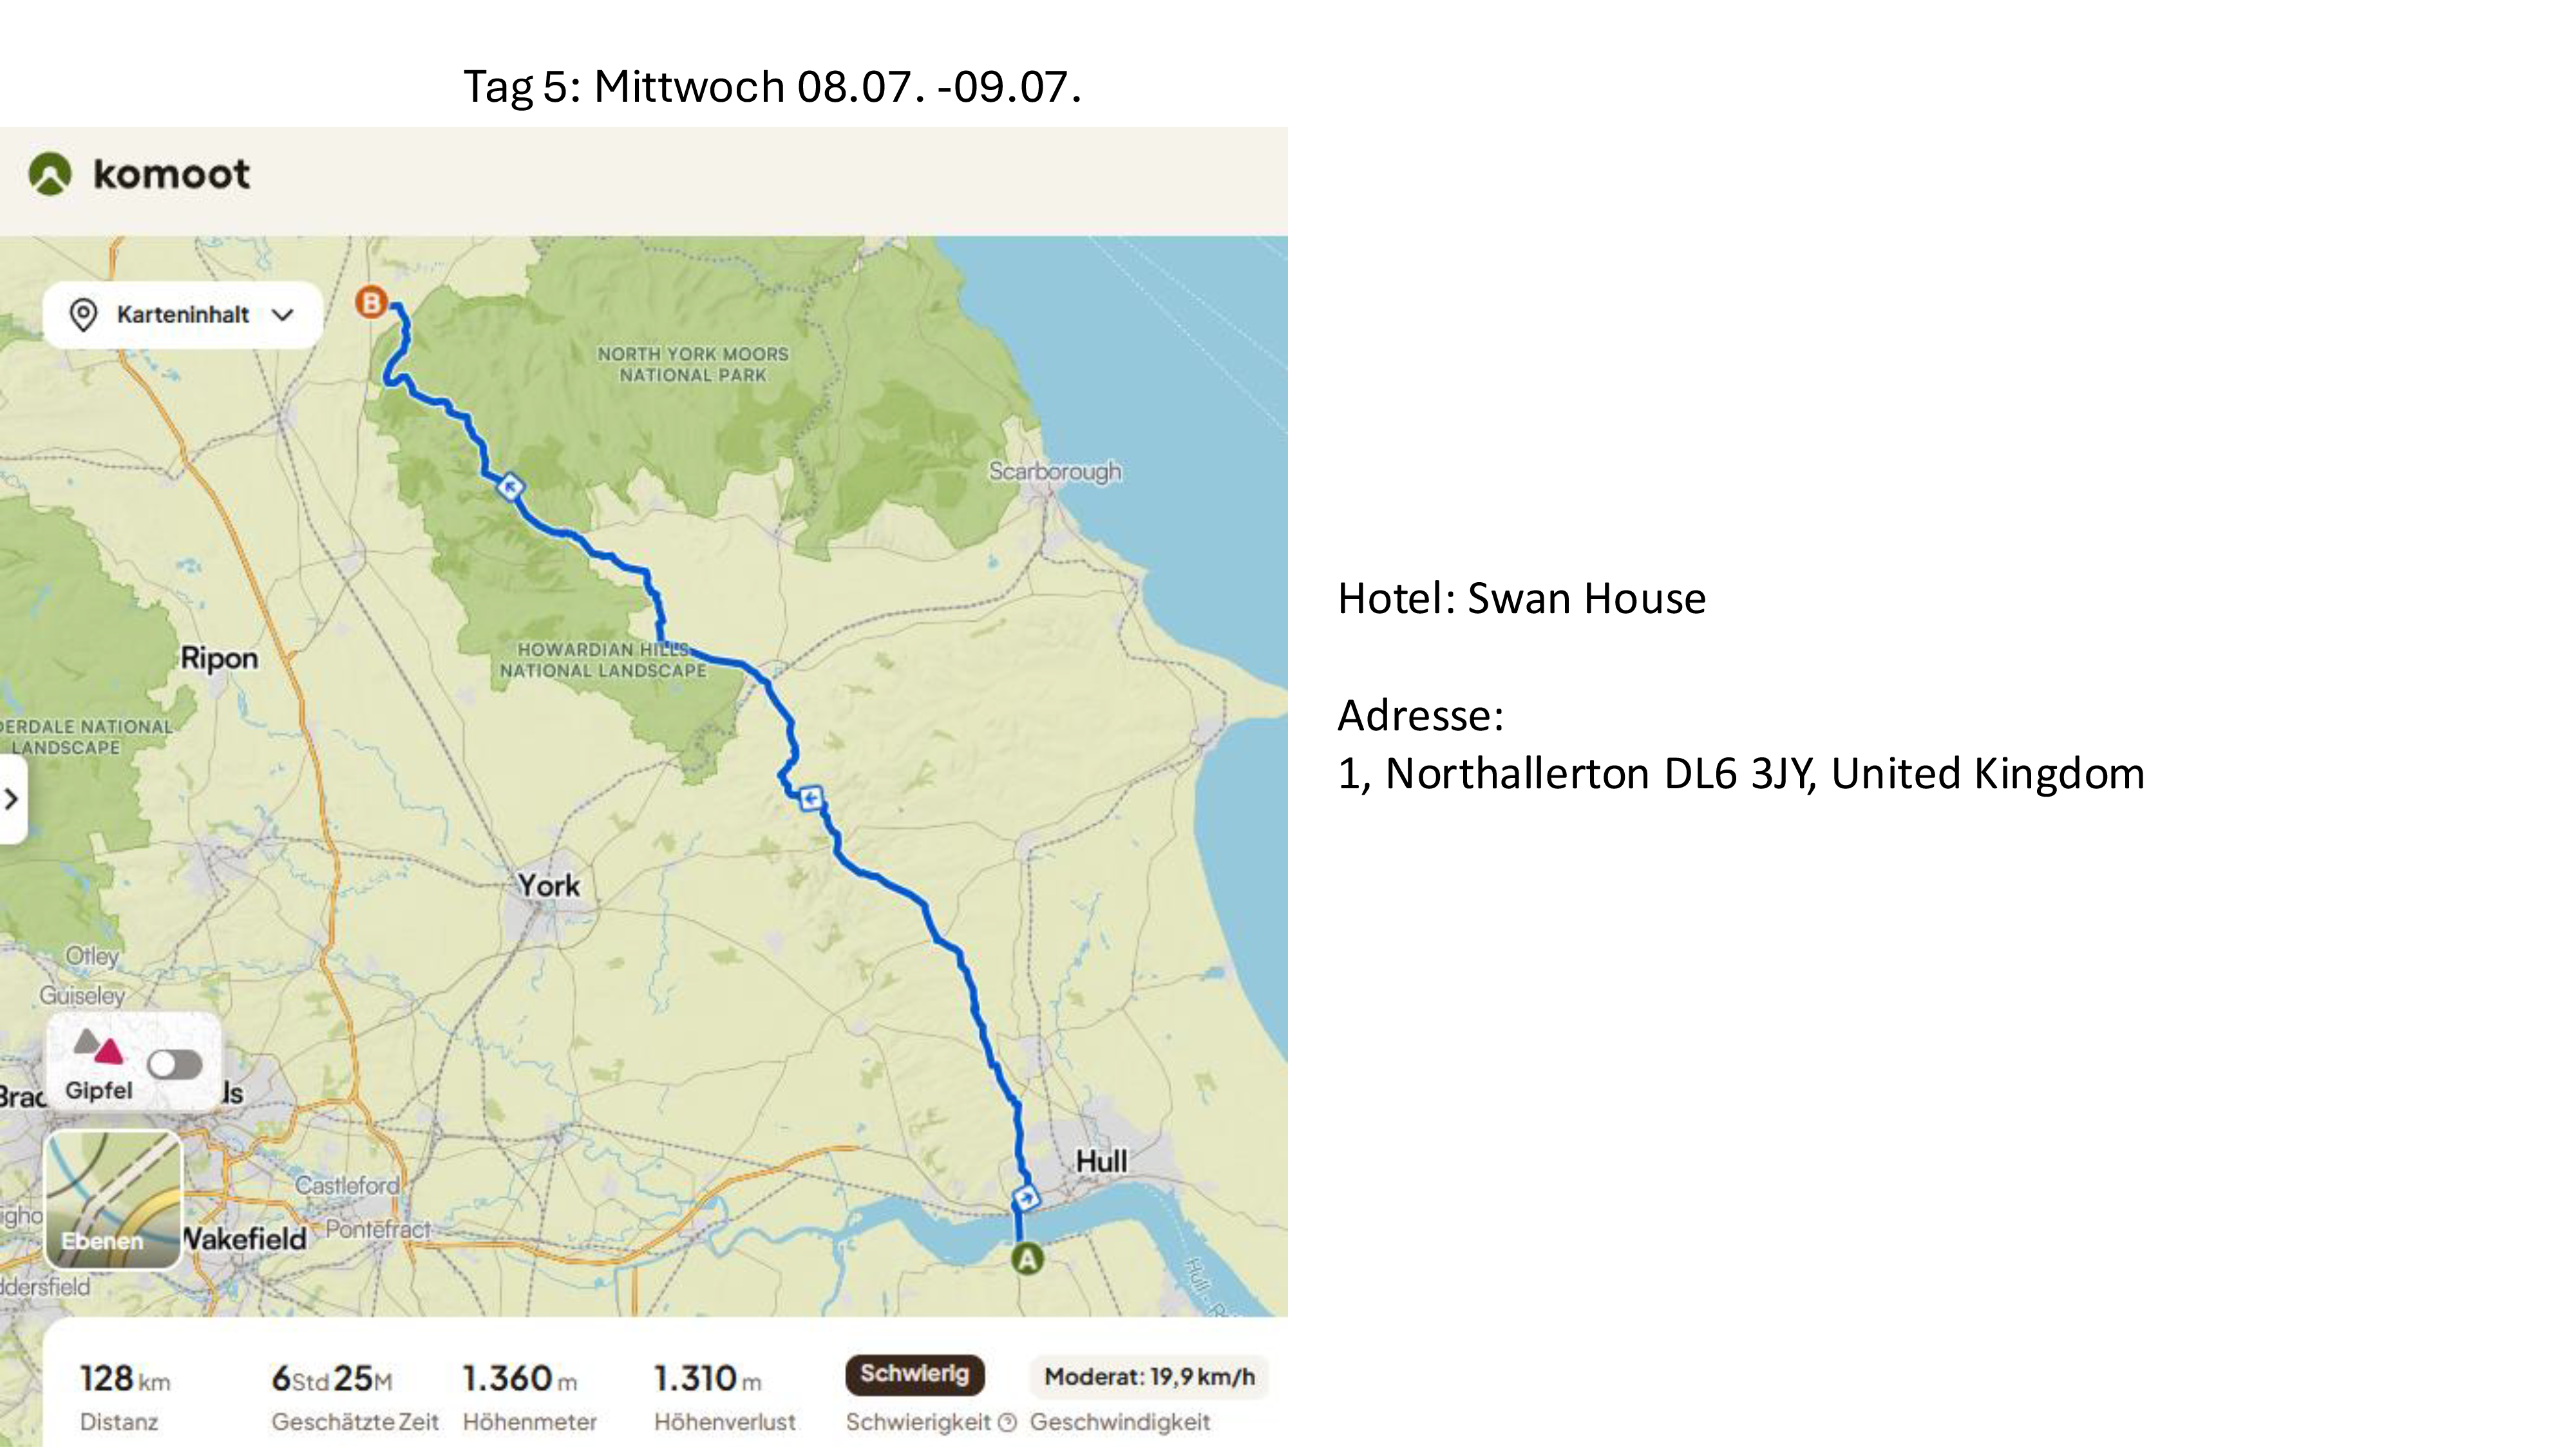Click the komoot logo icon
This screenshot has height=1449, width=2576.
50,174
